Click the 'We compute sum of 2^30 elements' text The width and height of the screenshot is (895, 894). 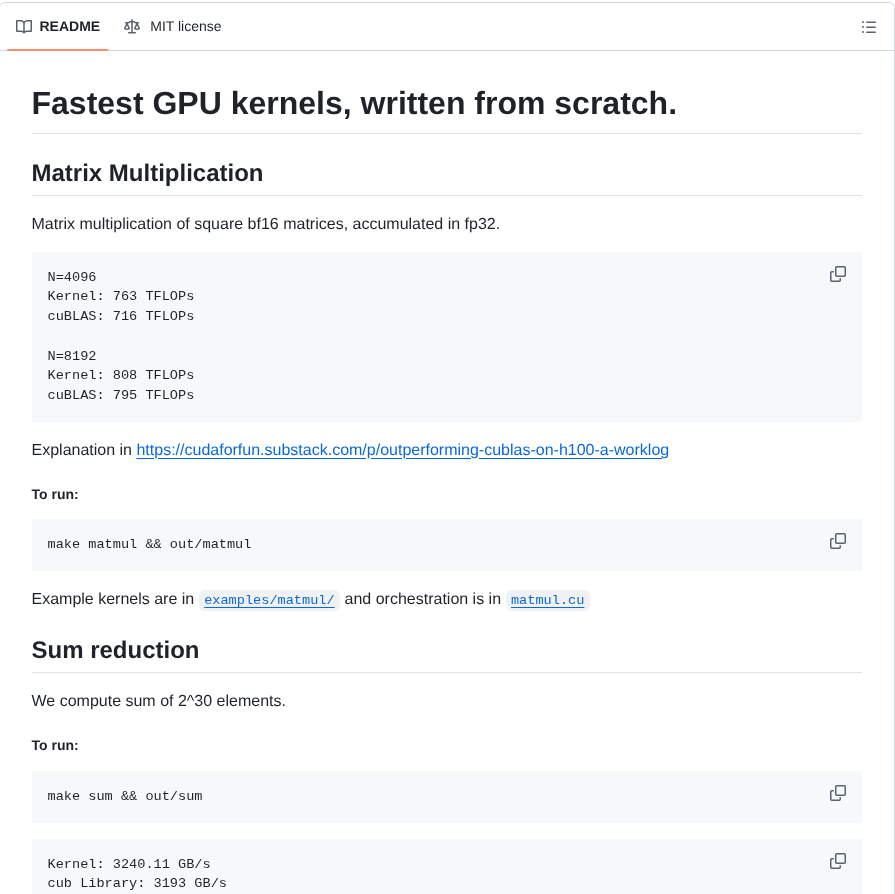[x=159, y=700]
